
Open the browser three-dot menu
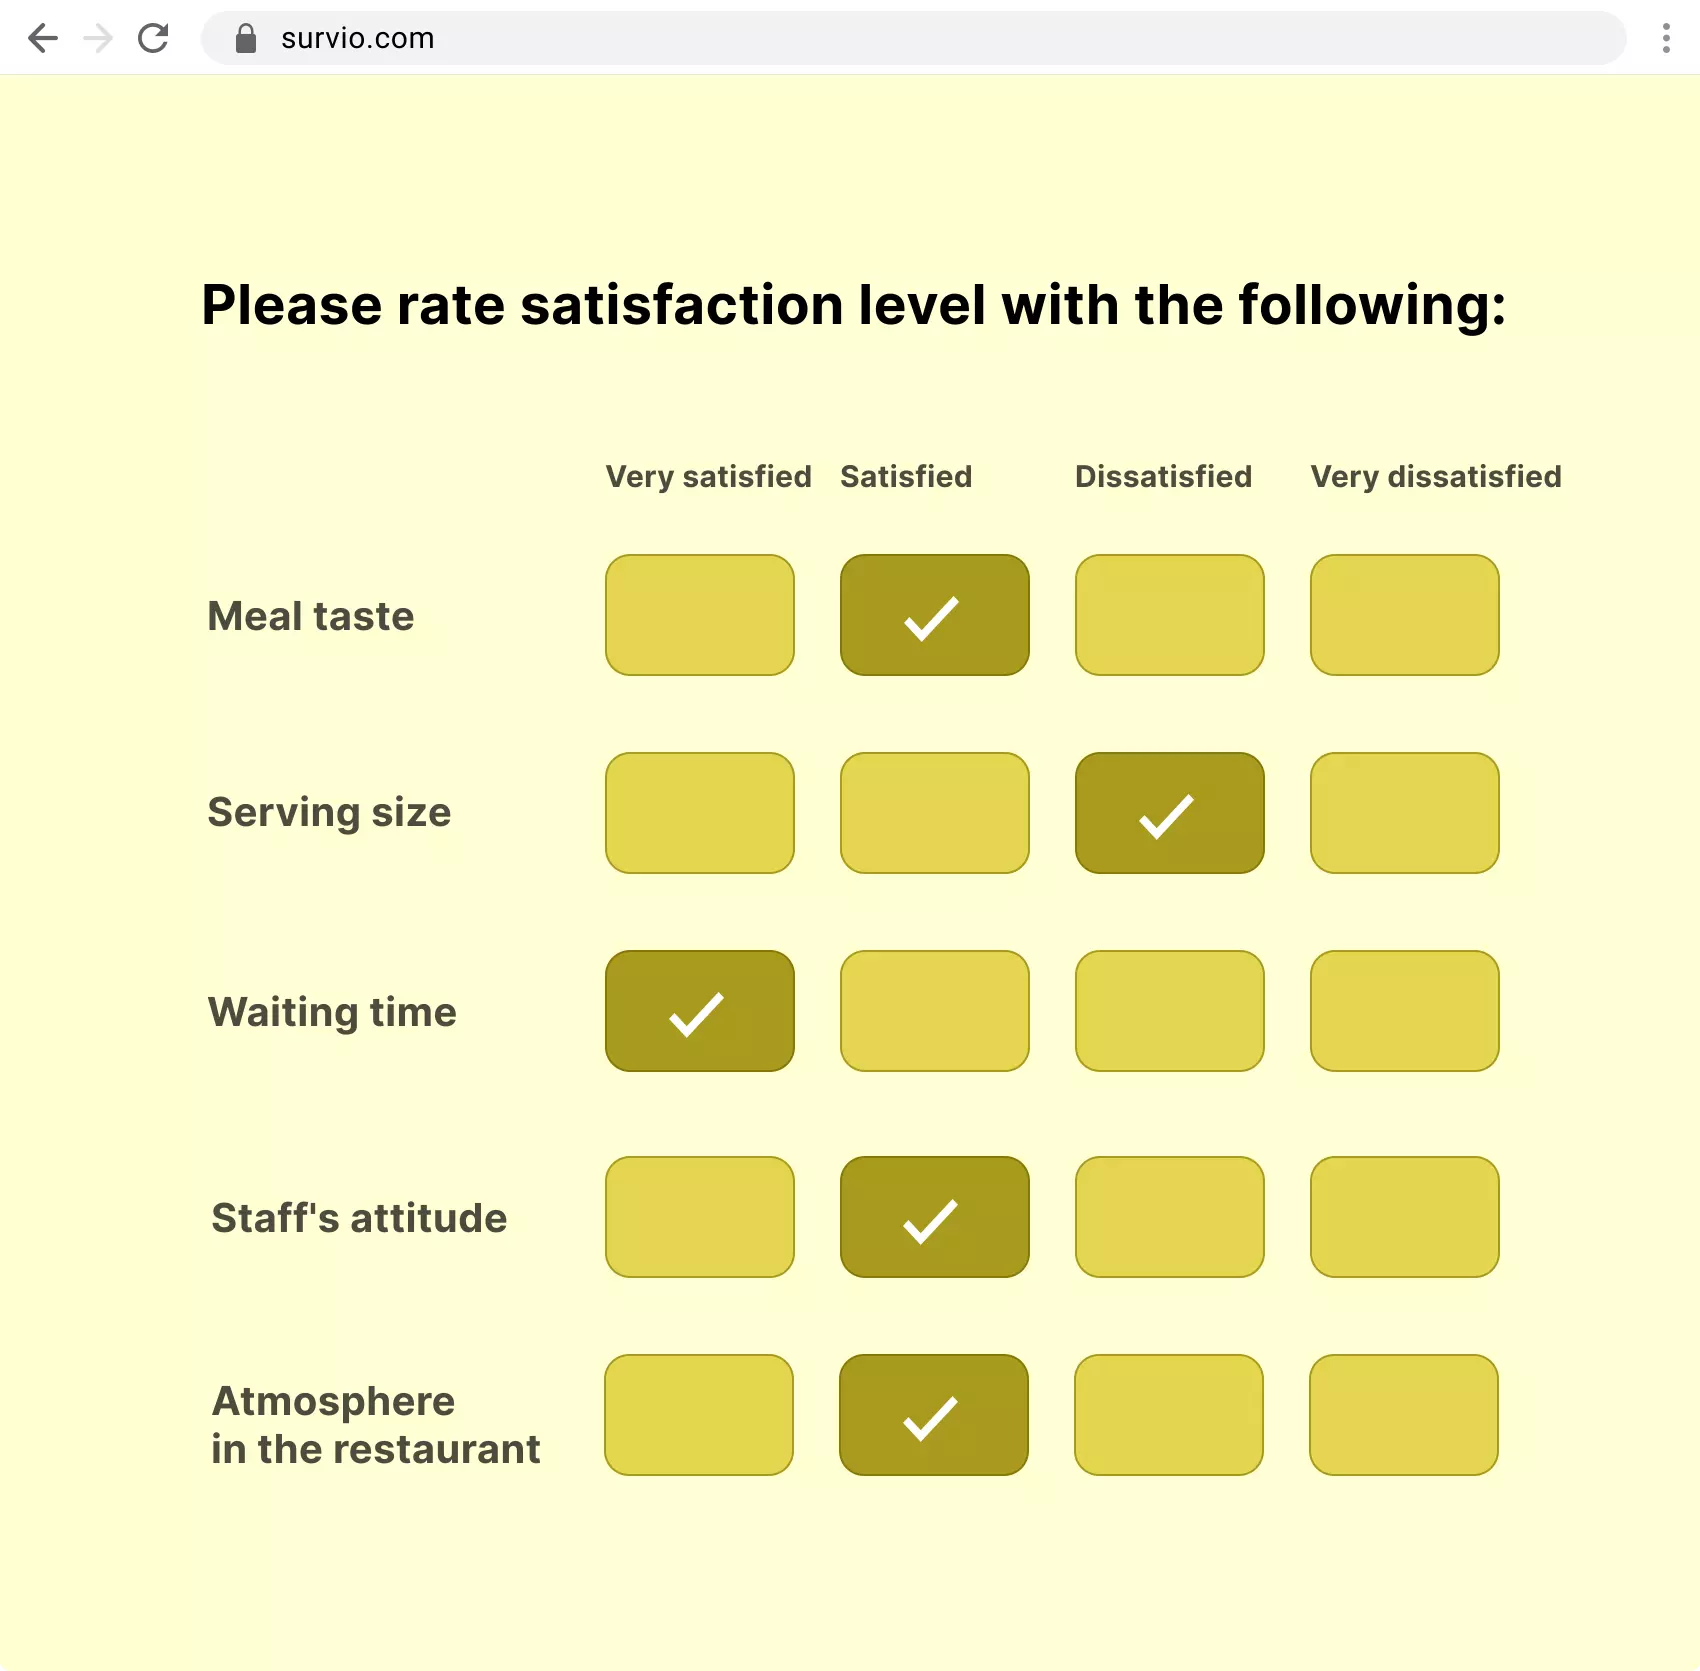(1665, 38)
